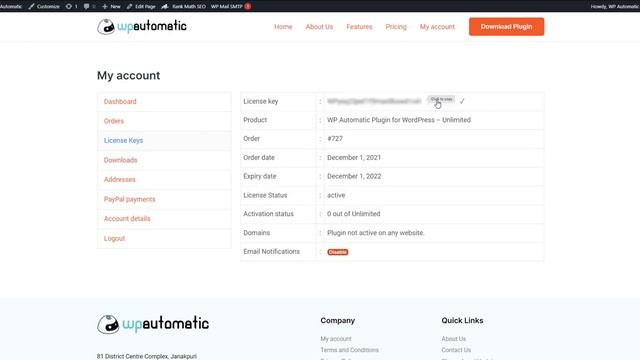
Task: Open the updates icon in admin bar
Action: click(71, 6)
